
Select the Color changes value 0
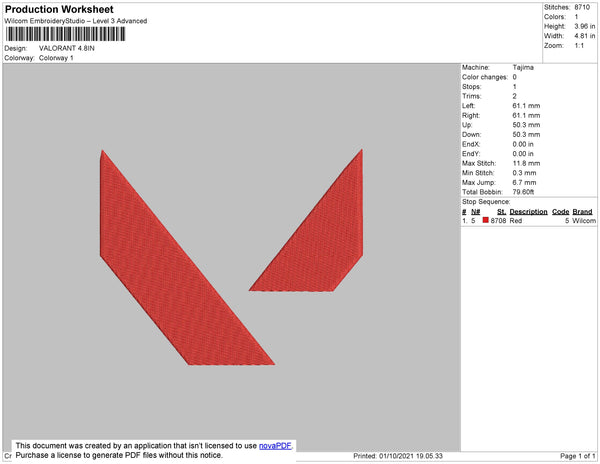(x=515, y=77)
